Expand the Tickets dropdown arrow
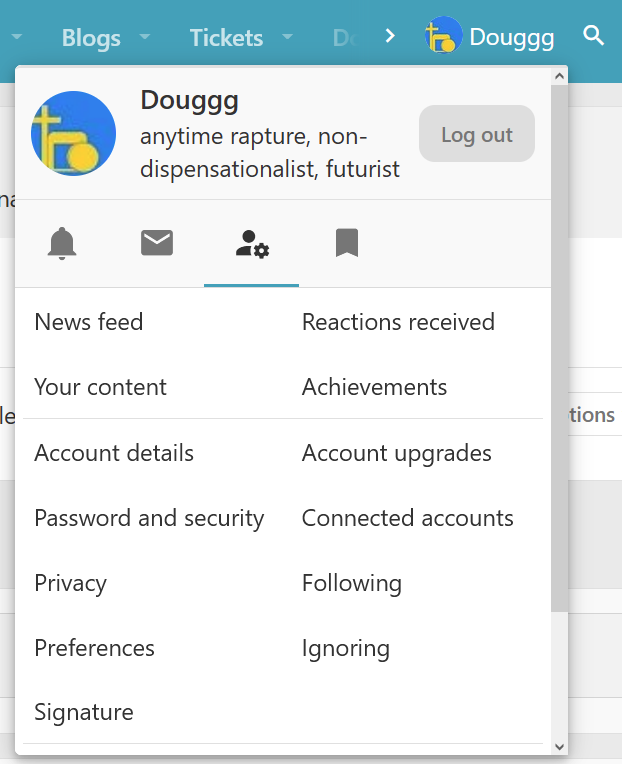 point(288,37)
